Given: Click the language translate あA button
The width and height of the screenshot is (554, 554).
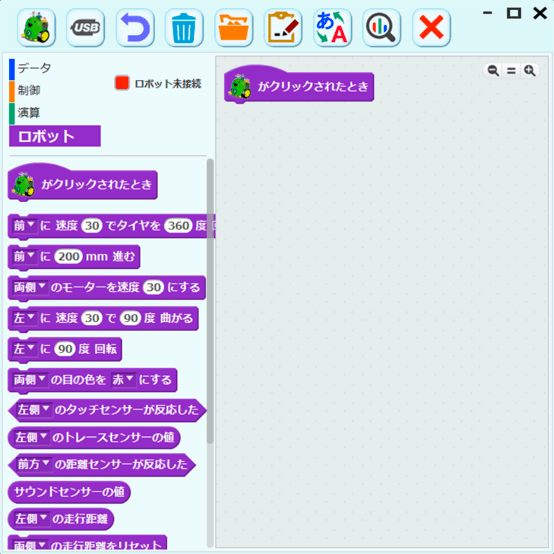Looking at the screenshot, I should (332, 28).
